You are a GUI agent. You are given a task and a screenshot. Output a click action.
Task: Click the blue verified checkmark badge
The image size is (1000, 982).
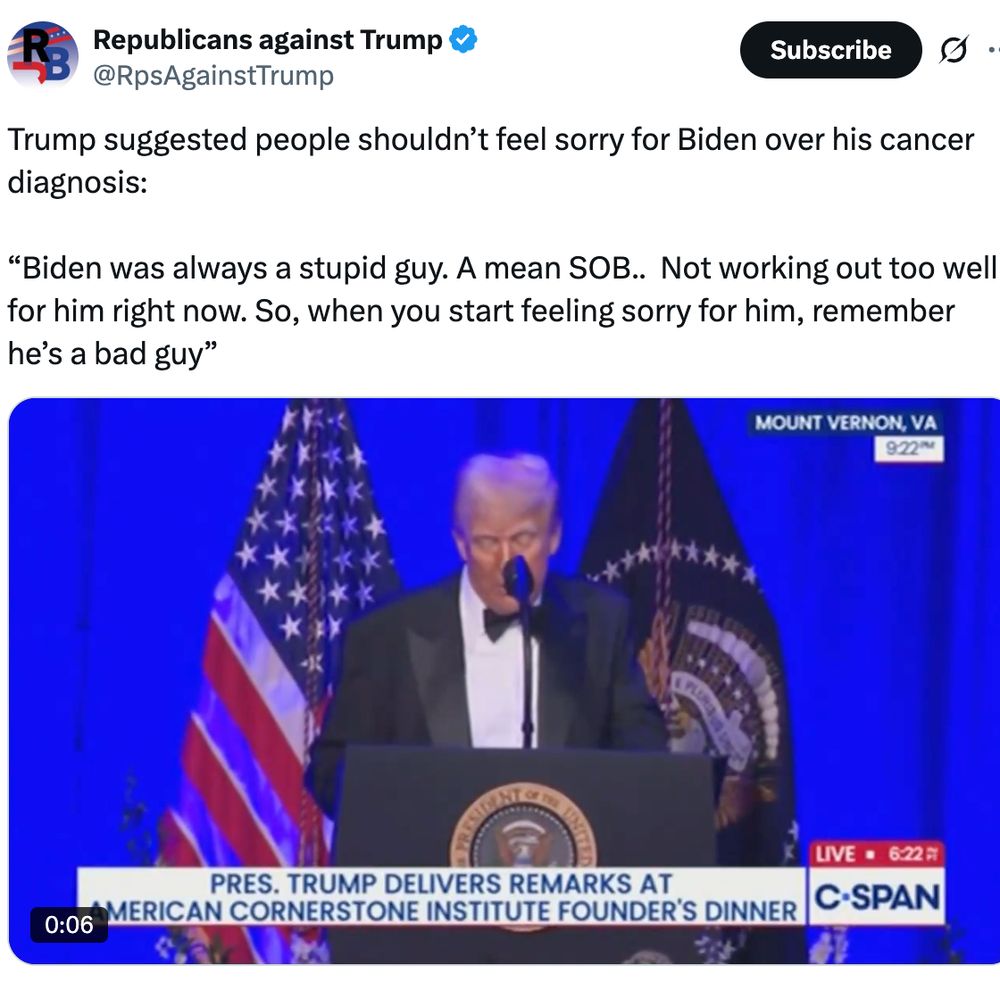[x=463, y=40]
